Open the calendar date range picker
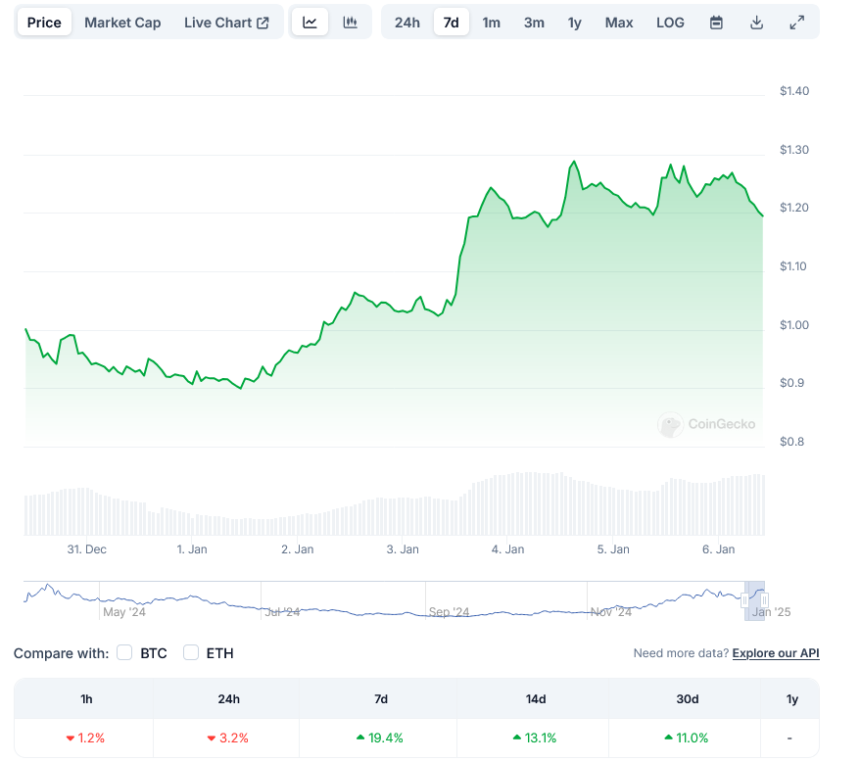This screenshot has height=762, width=860. [716, 22]
